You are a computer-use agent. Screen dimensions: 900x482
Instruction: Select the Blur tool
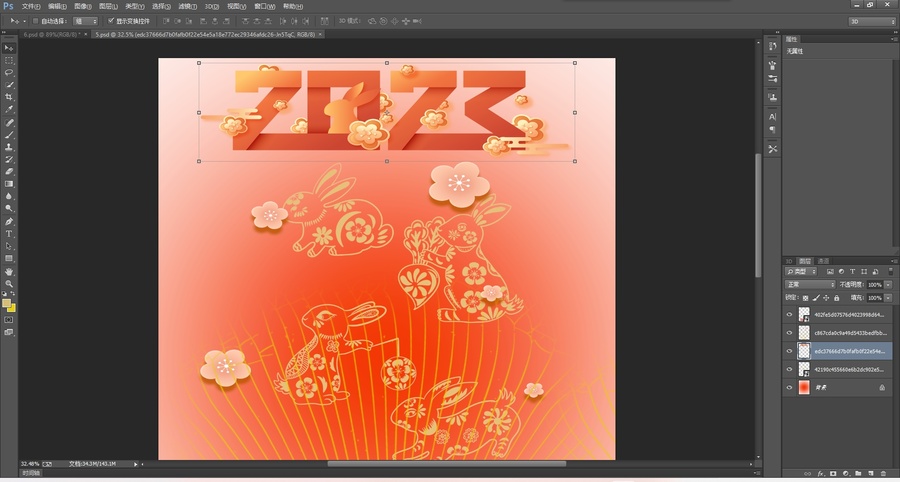[9, 196]
